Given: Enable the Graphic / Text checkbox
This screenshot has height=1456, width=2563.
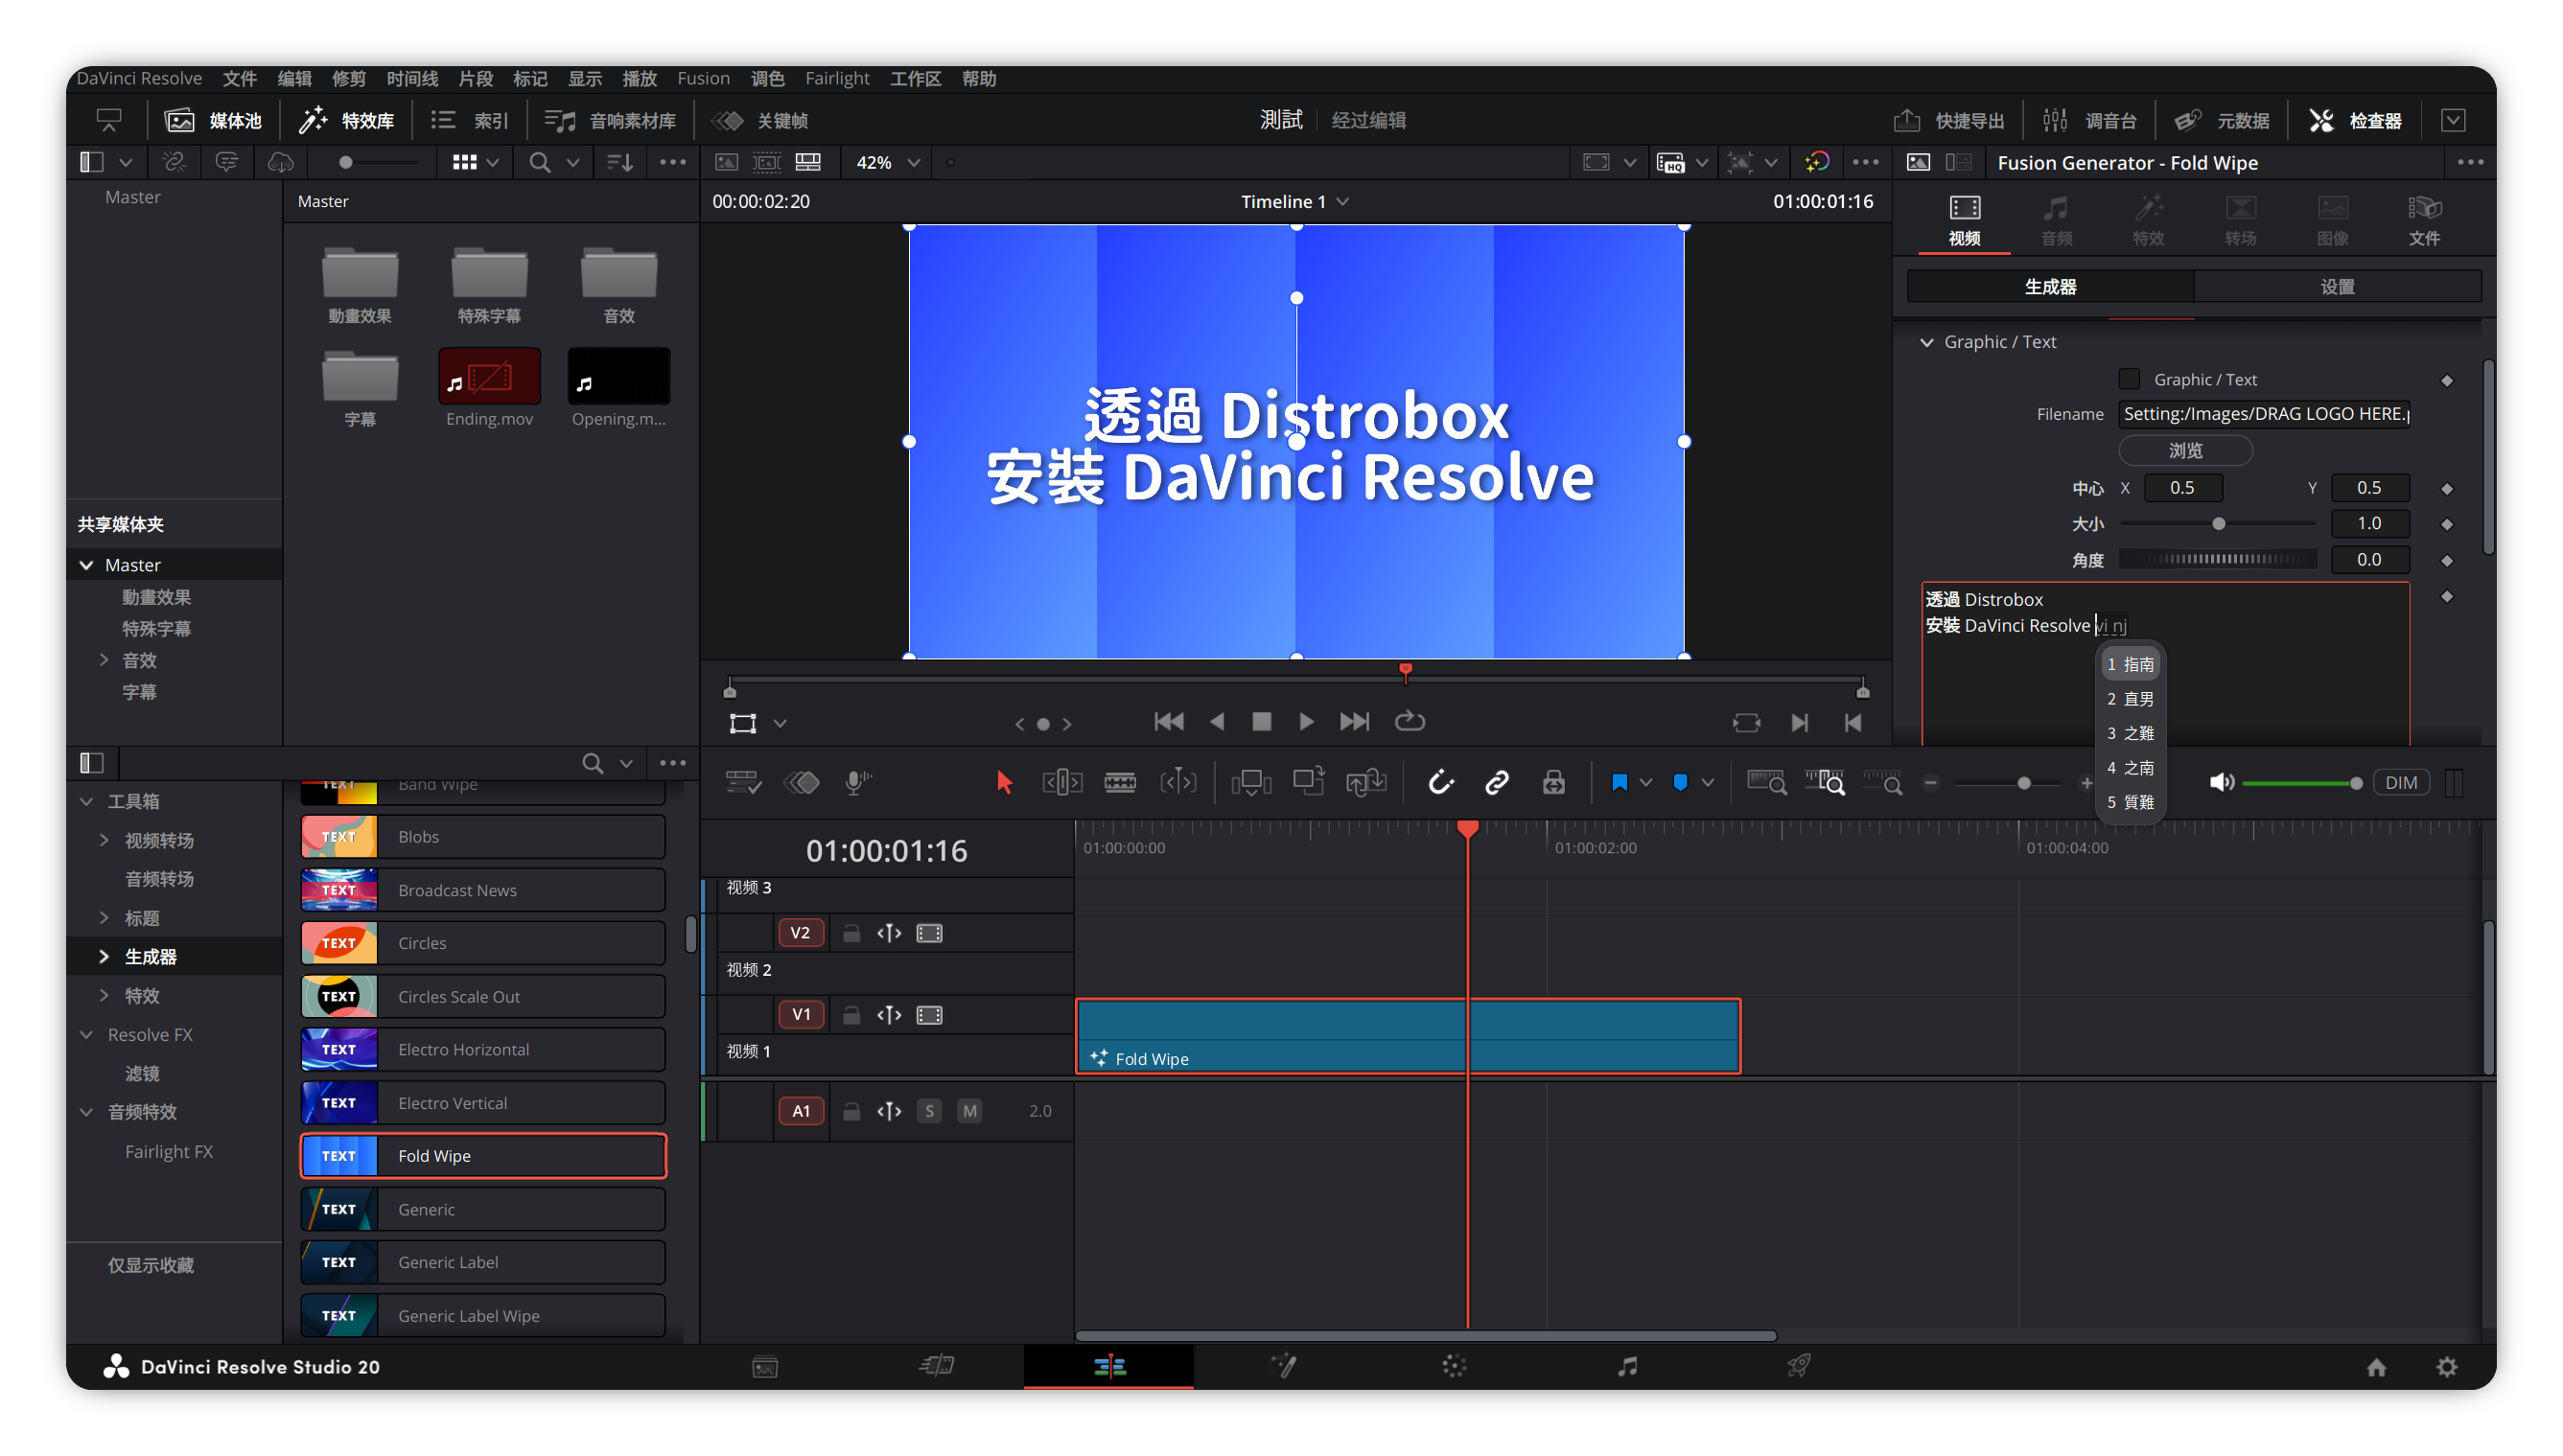Looking at the screenshot, I should click(2129, 379).
